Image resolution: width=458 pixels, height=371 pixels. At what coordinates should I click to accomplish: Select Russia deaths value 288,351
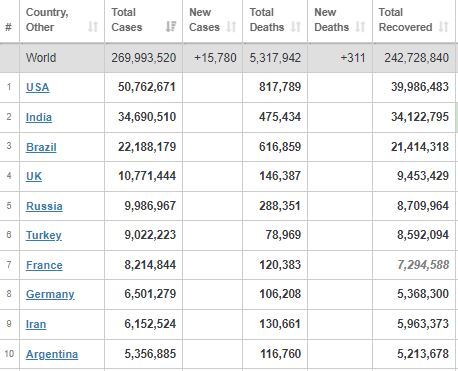280,206
